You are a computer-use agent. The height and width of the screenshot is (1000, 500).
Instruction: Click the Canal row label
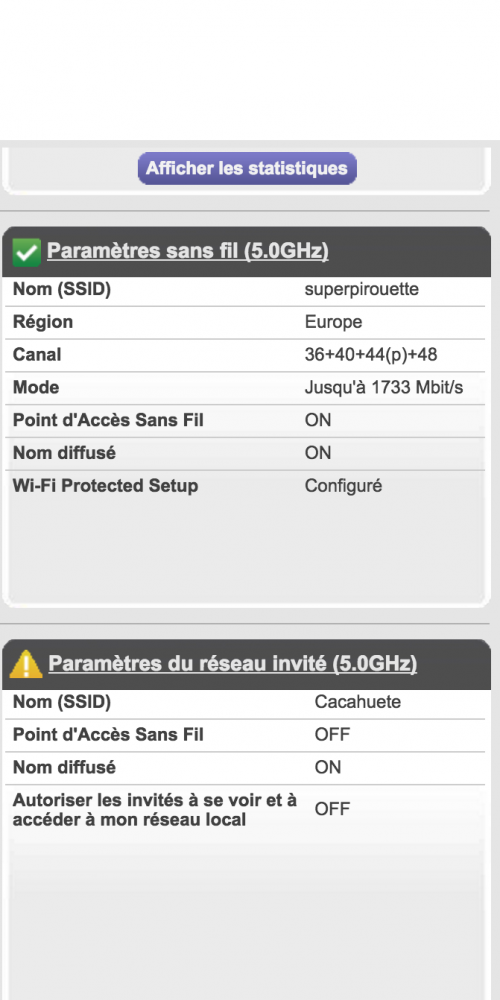pos(37,355)
